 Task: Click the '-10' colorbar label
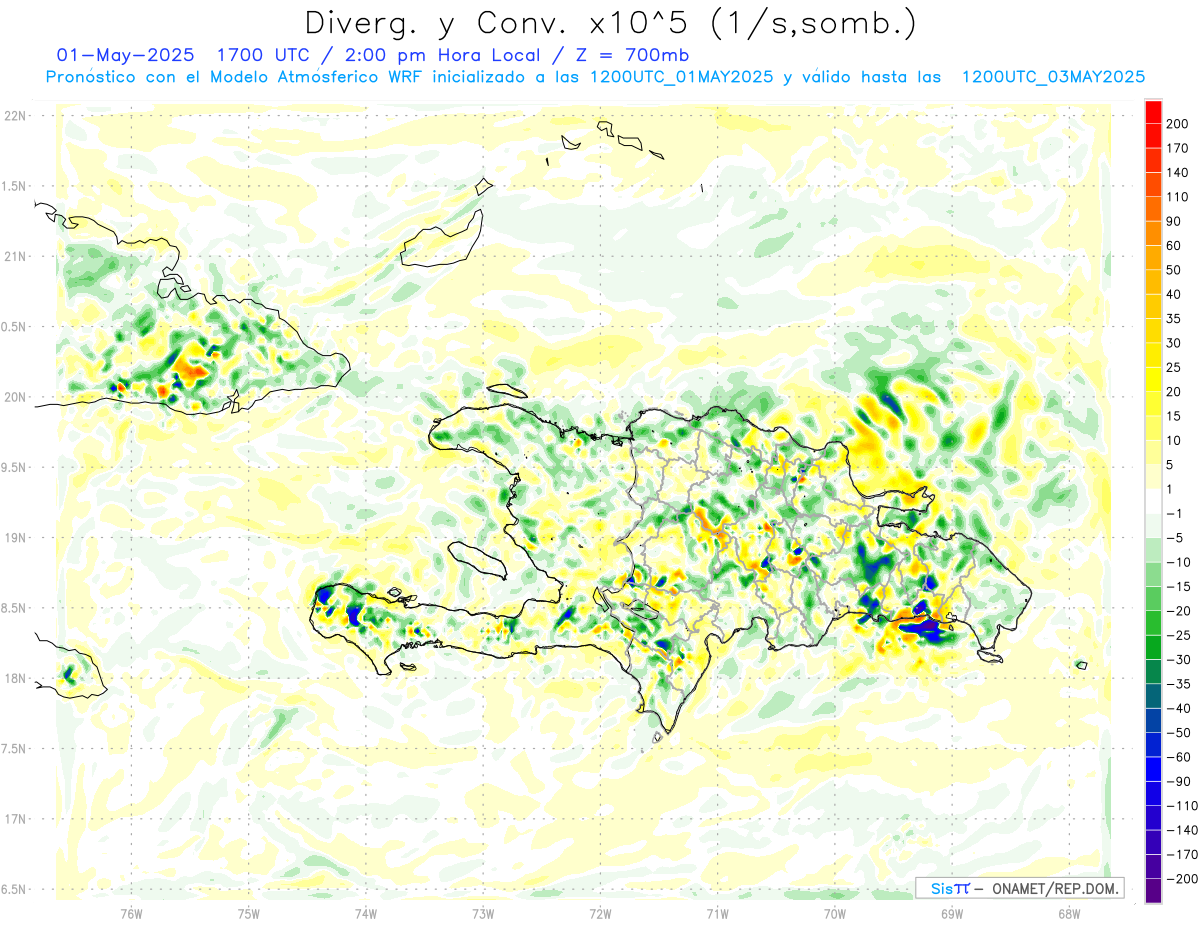pyautogui.click(x=1177, y=562)
